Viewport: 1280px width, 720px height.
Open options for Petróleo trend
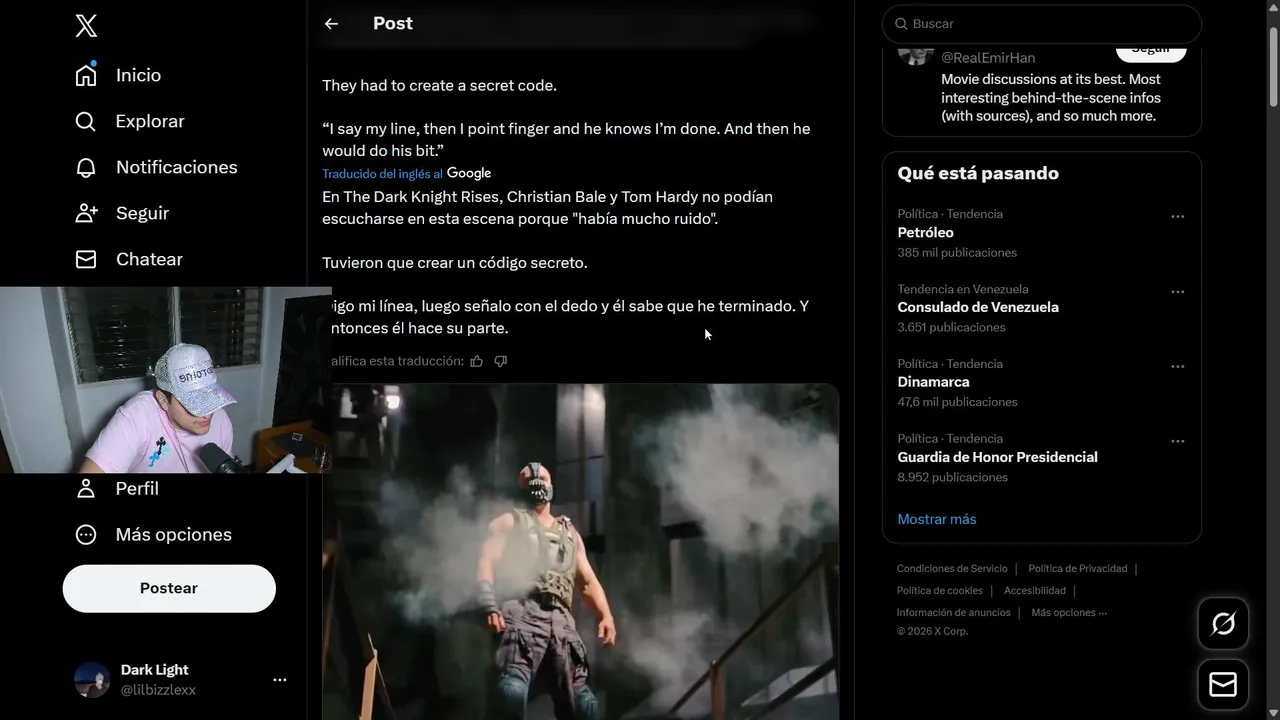point(1177,217)
